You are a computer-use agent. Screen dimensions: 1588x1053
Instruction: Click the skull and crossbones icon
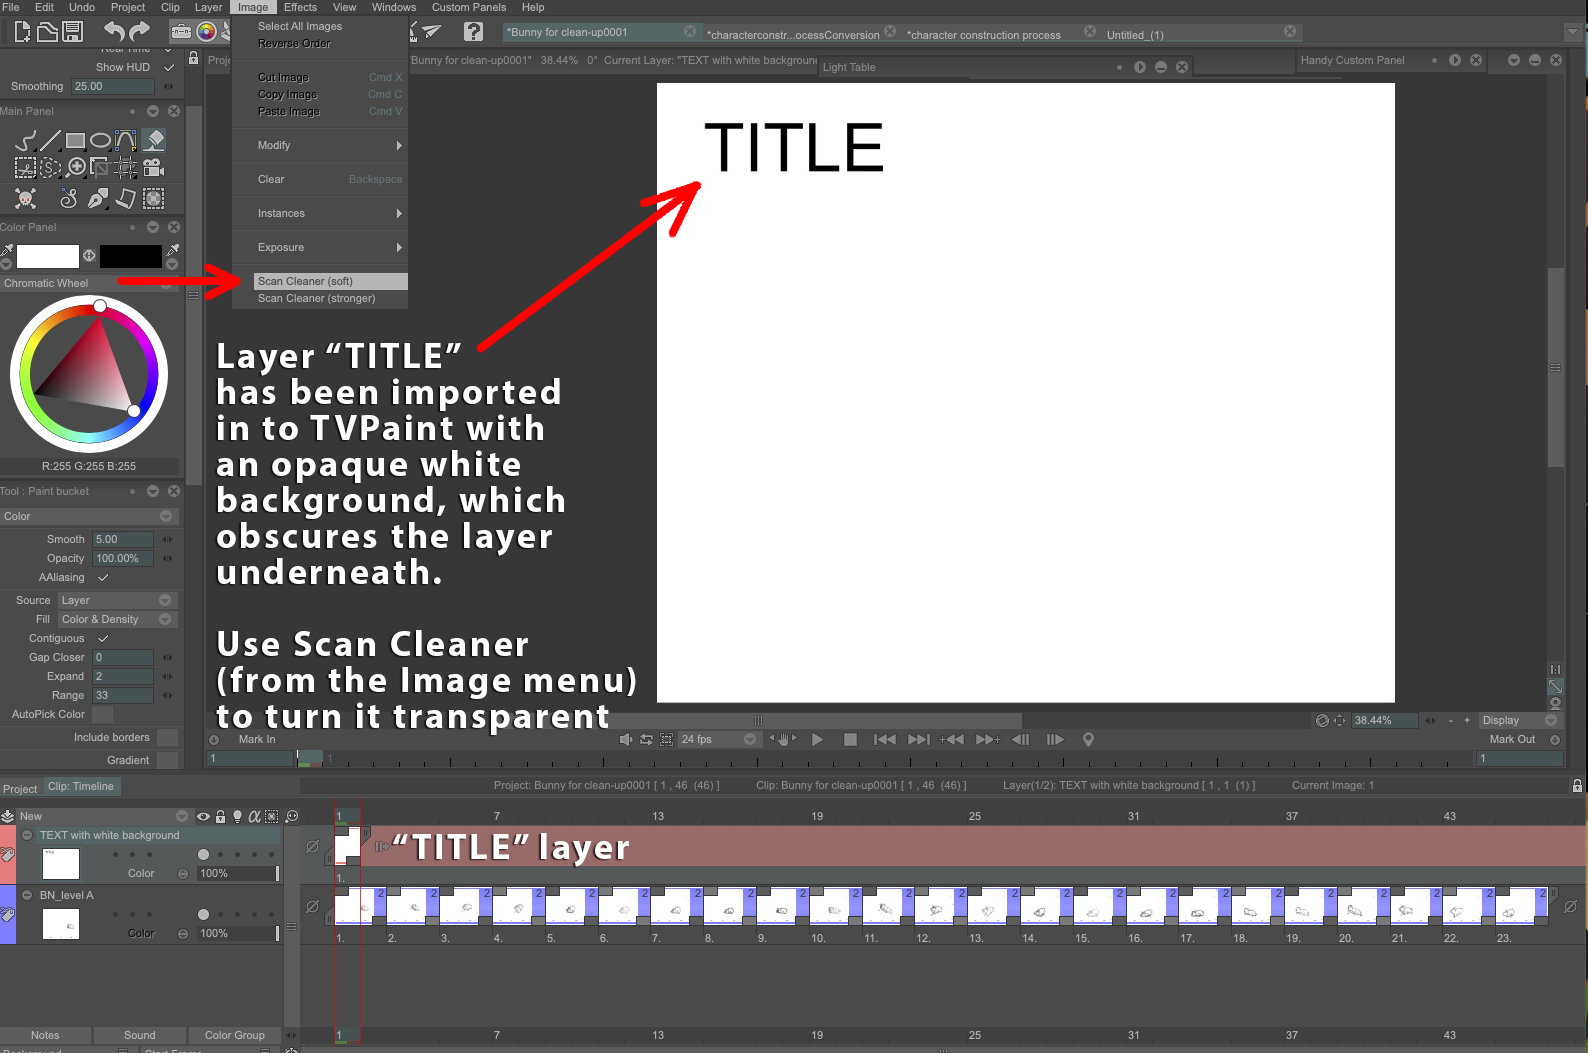tap(25, 198)
